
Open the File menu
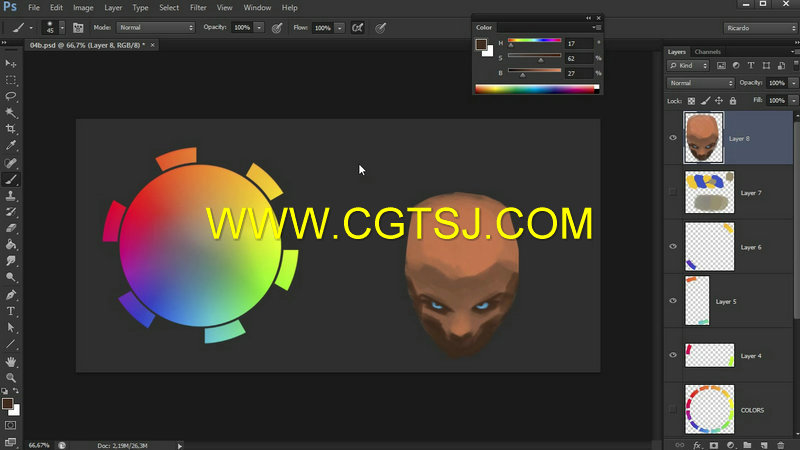(x=34, y=8)
